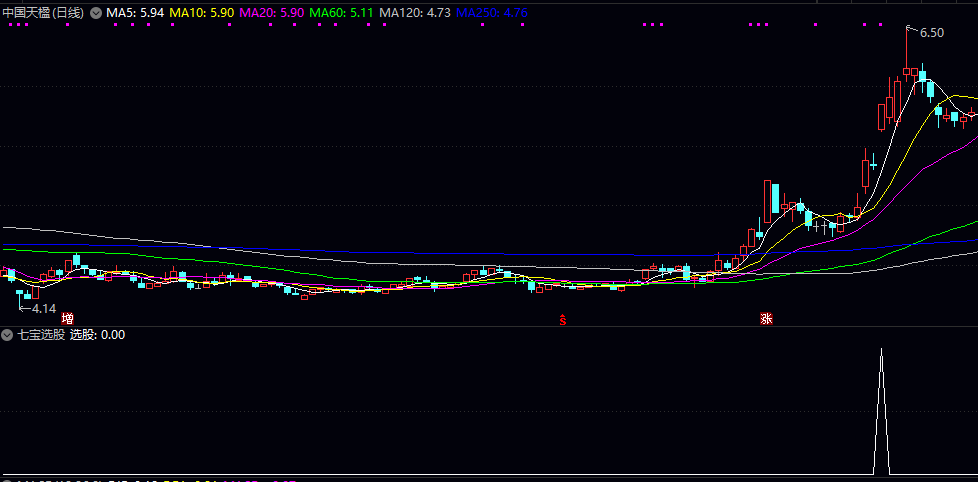Expand the 七宝选股 indicator dropdown arrow

click(8, 335)
